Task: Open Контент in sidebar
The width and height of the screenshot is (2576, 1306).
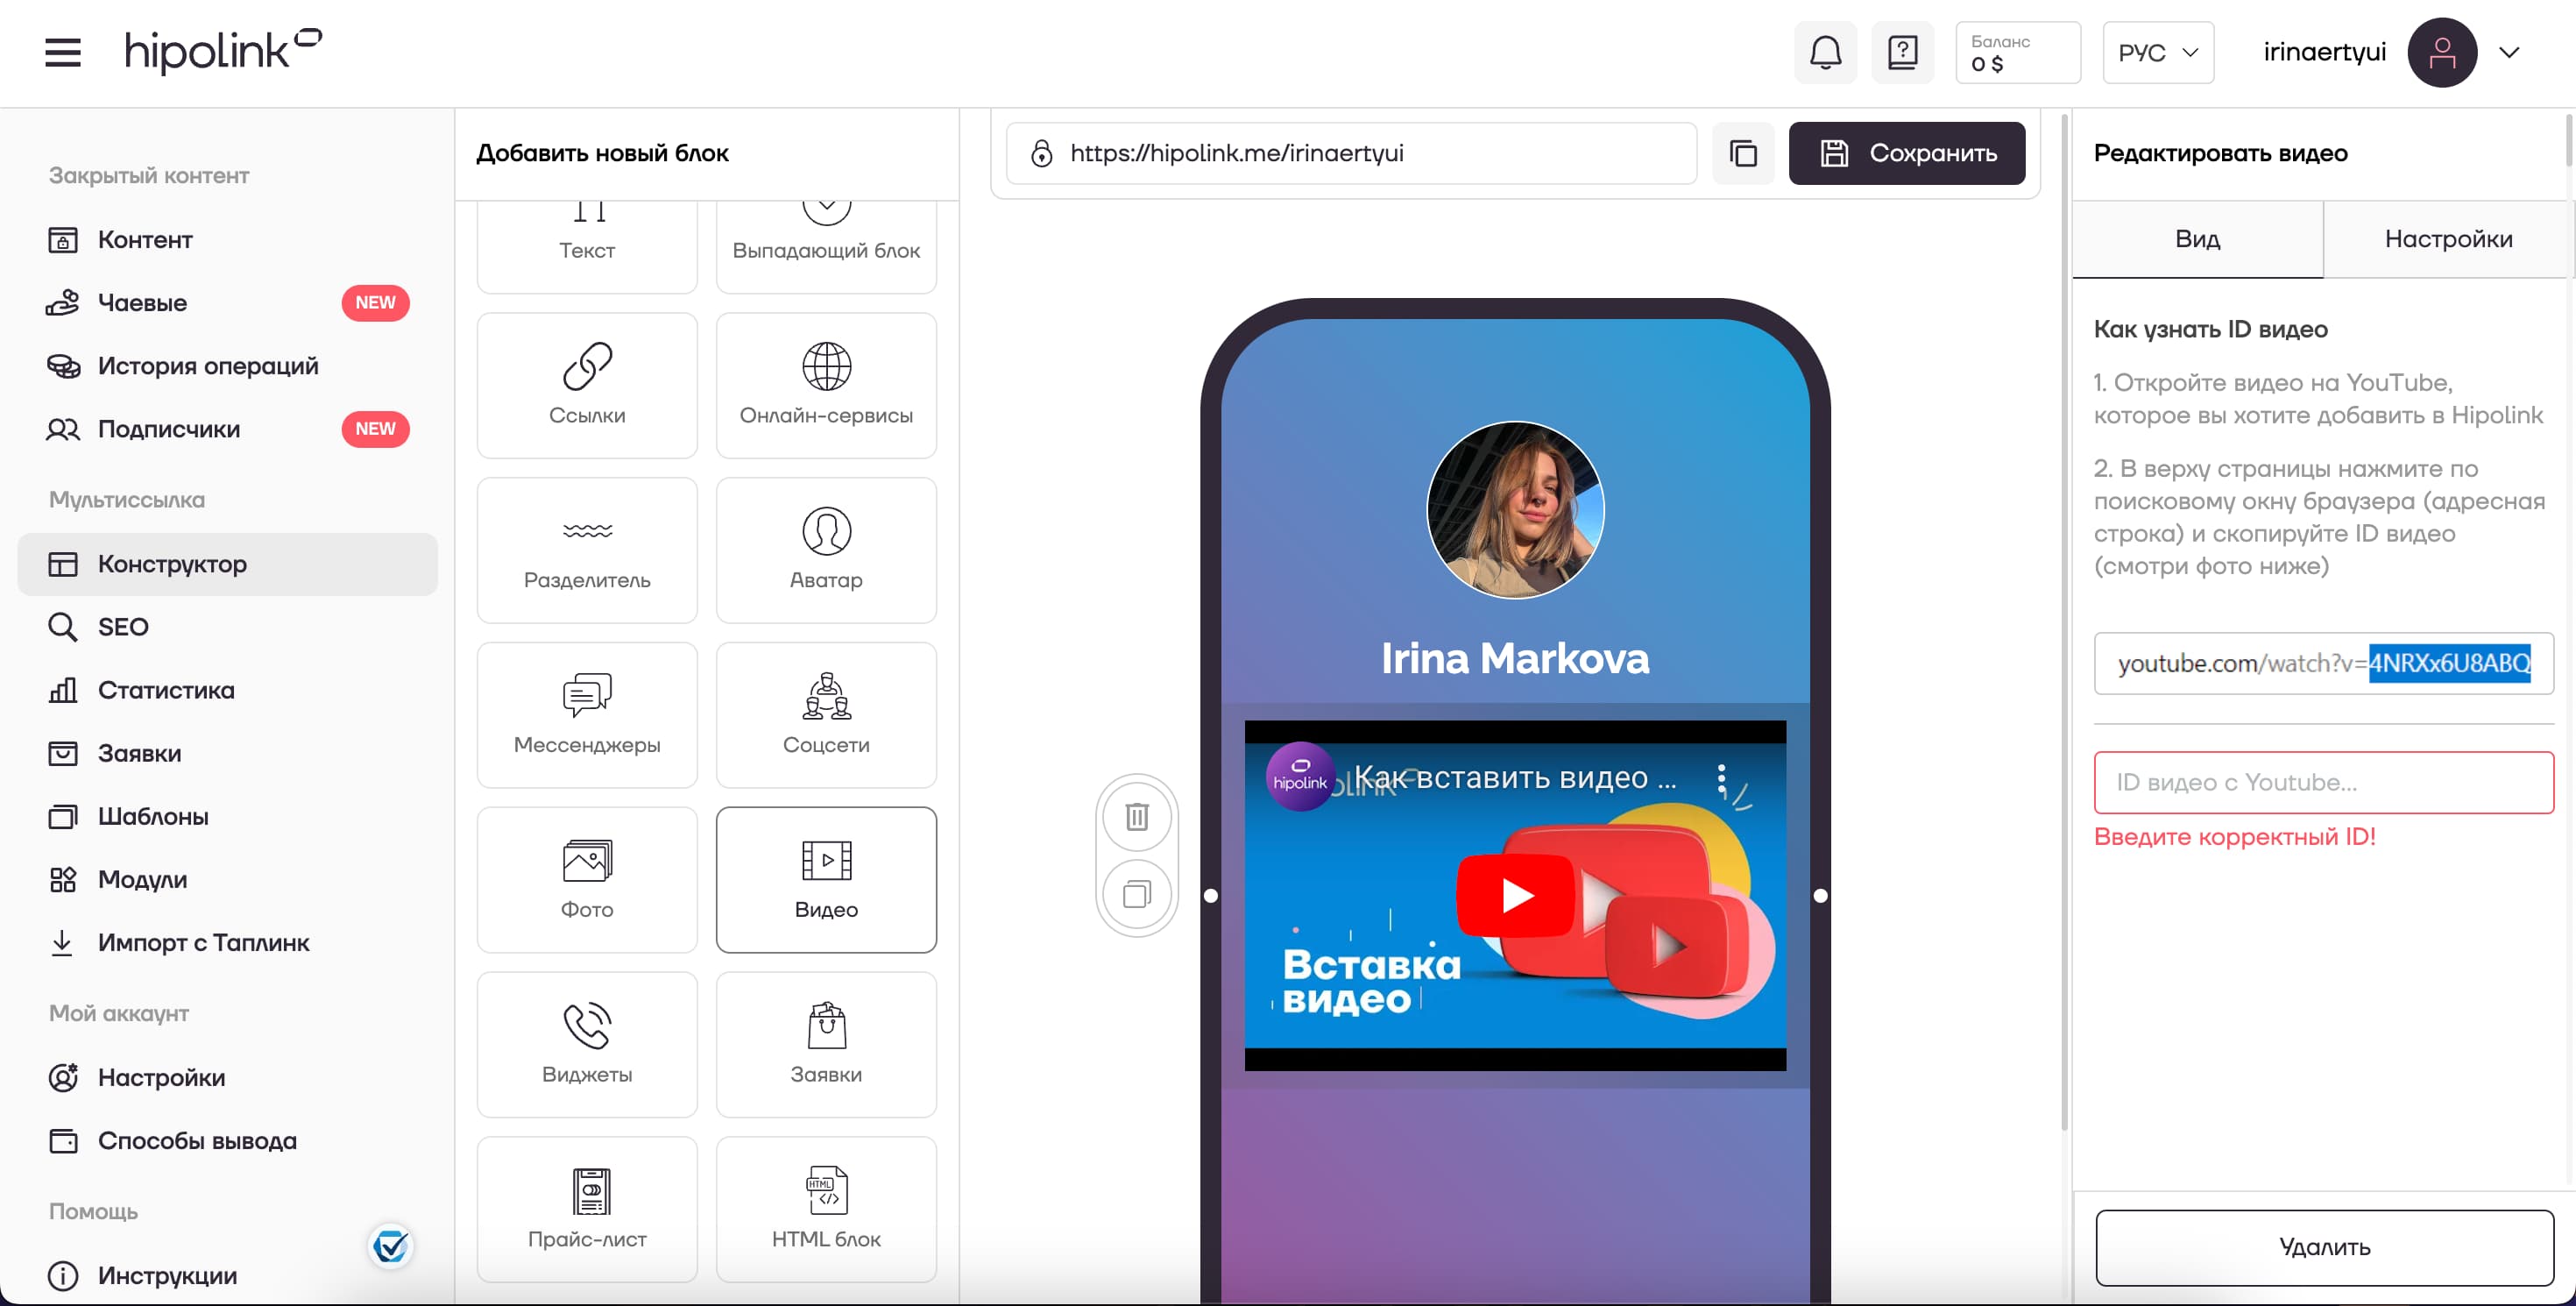Action: tap(228, 240)
